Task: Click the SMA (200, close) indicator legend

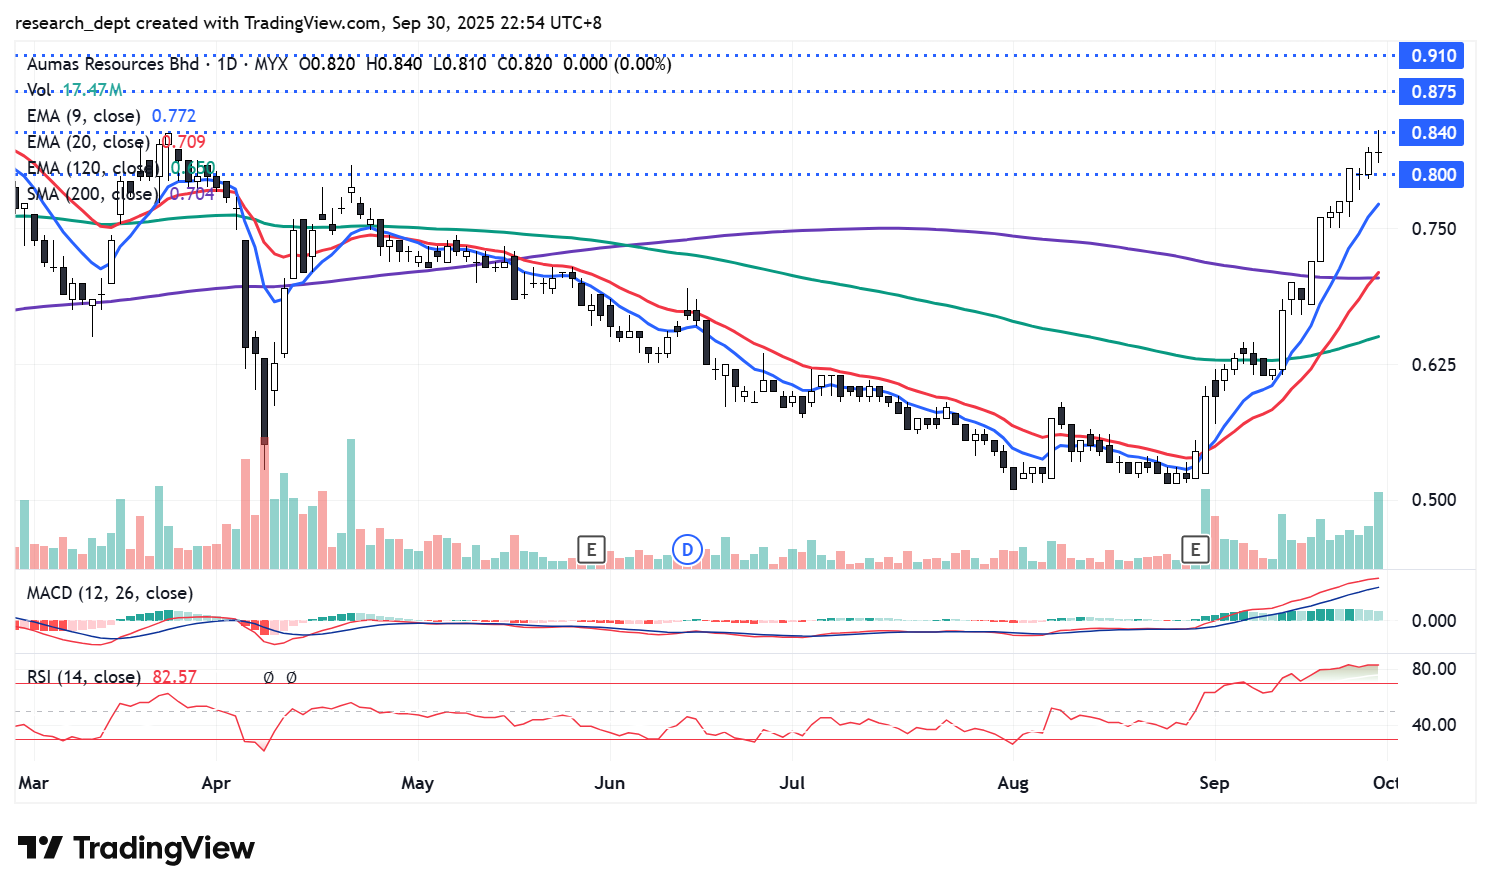Action: [x=92, y=194]
